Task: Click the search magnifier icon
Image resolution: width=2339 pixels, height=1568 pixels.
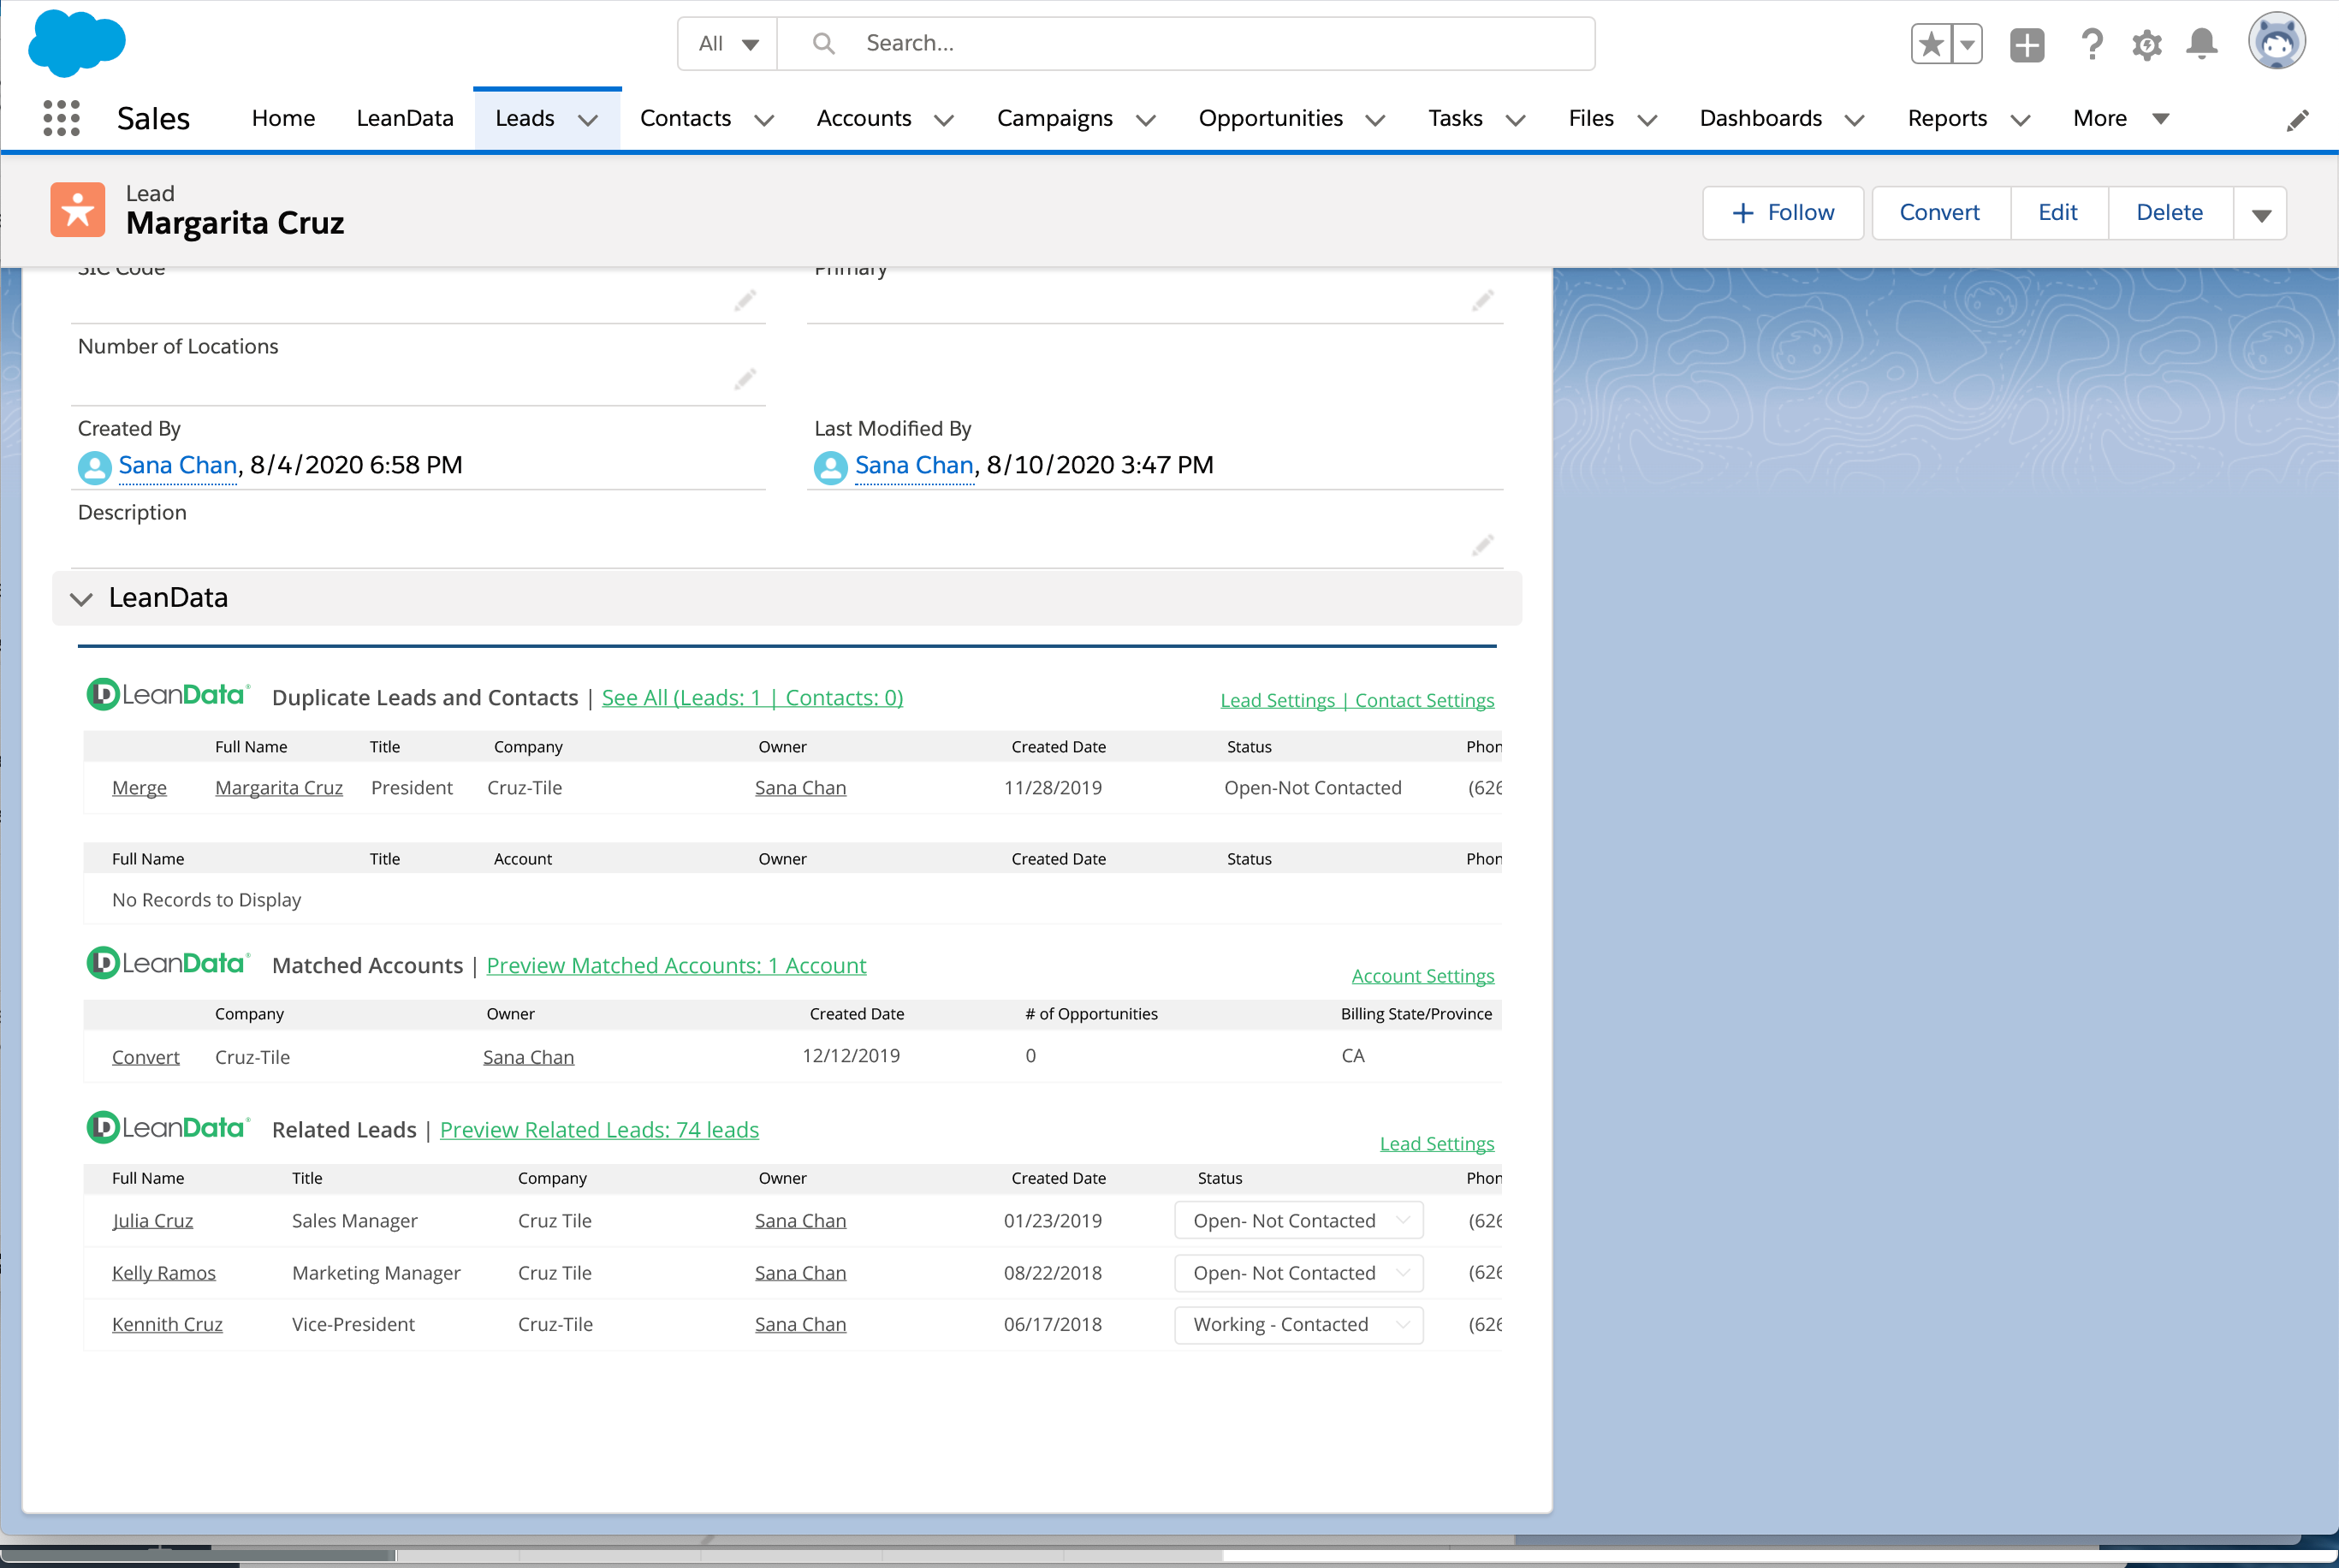Action: (x=822, y=43)
